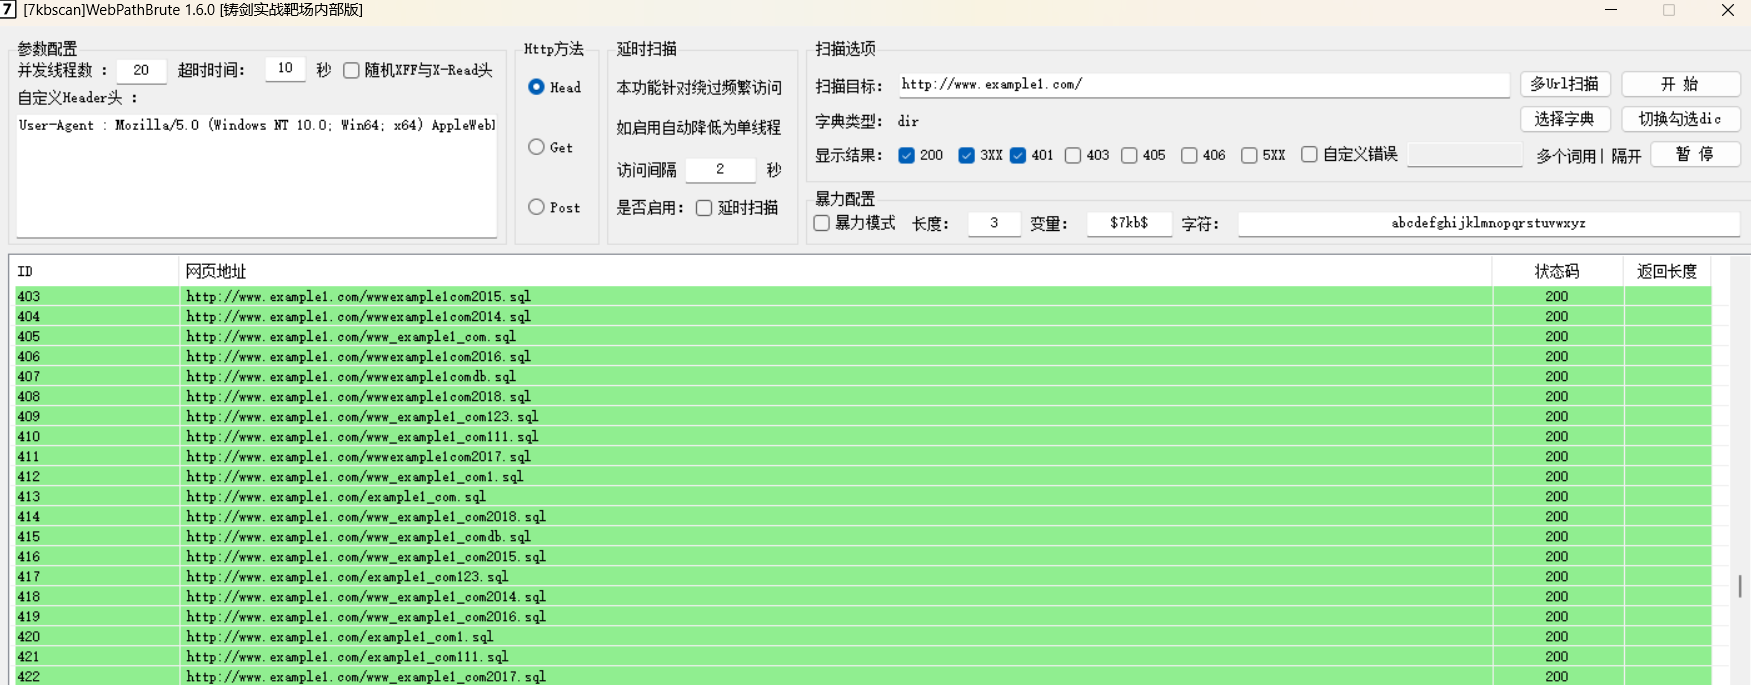Select the Get HTTP method radio button

coord(537,147)
